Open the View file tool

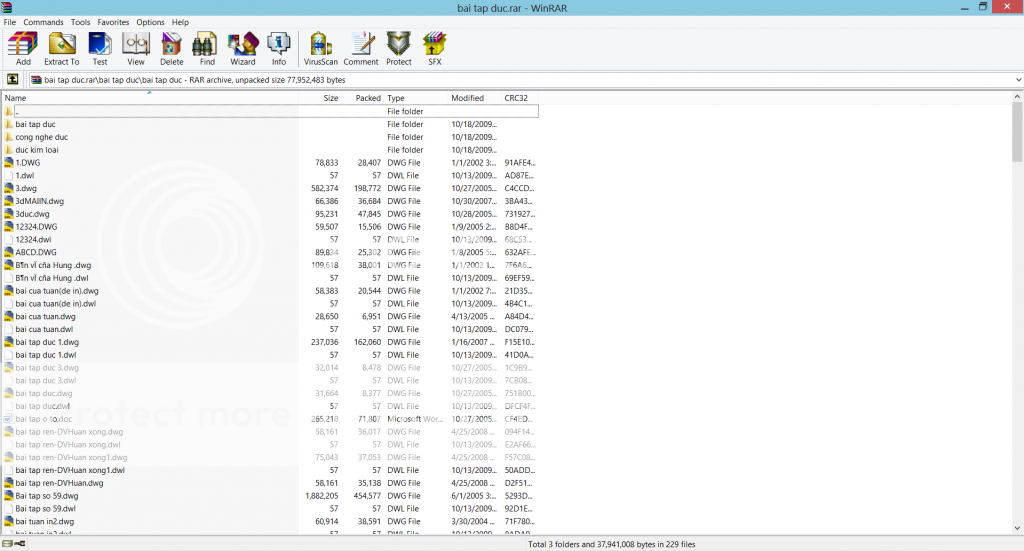pos(136,47)
